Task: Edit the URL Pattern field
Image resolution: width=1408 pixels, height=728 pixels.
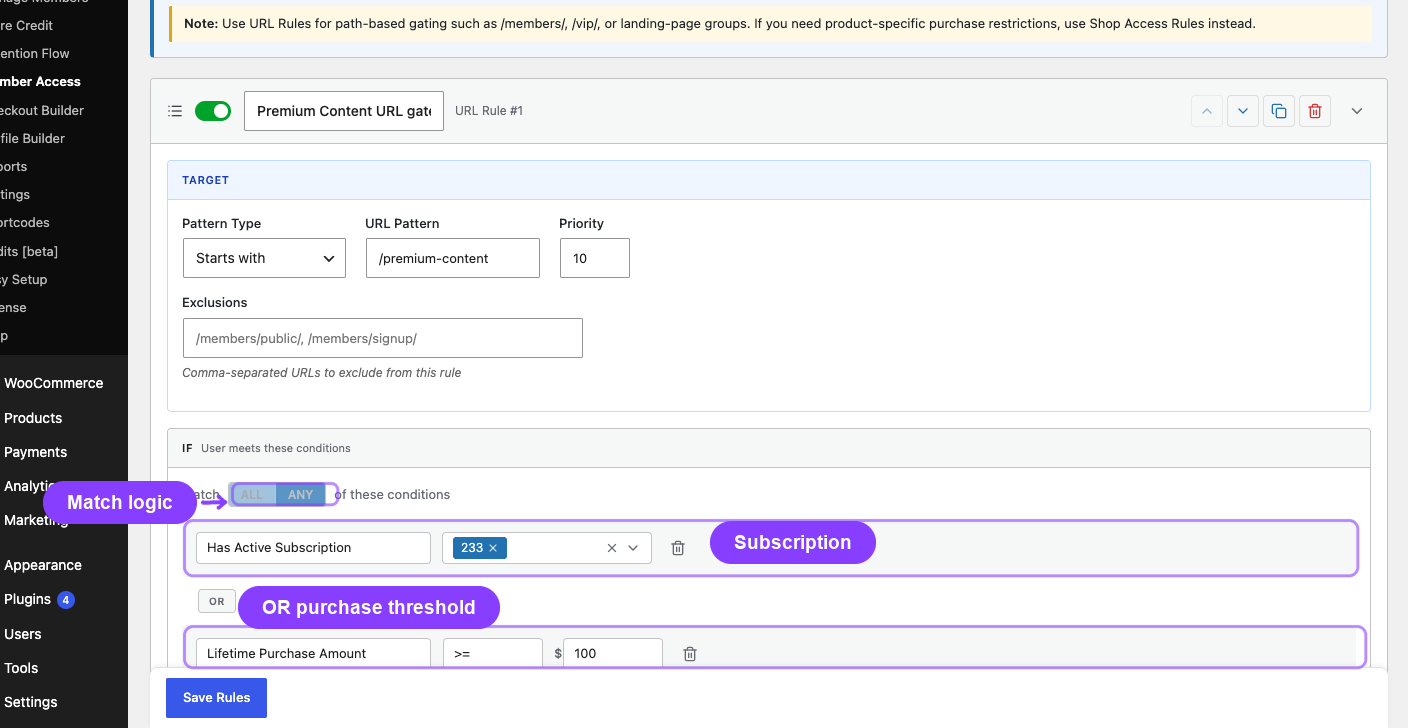Action: pos(453,258)
